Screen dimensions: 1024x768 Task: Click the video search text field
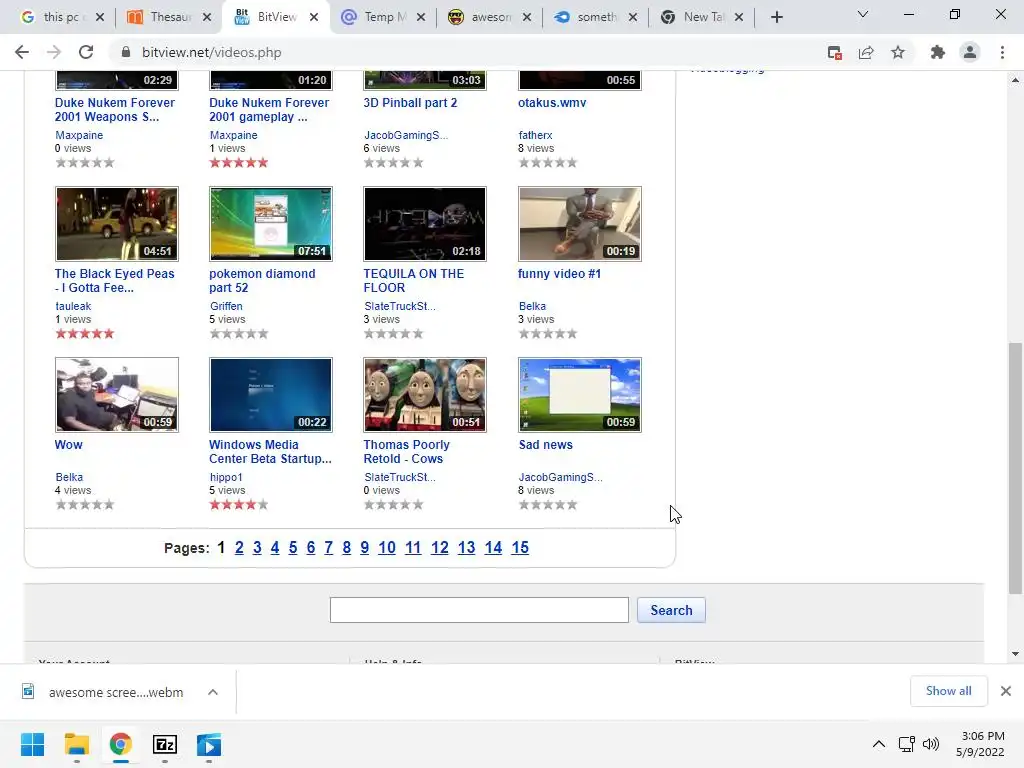click(x=479, y=610)
